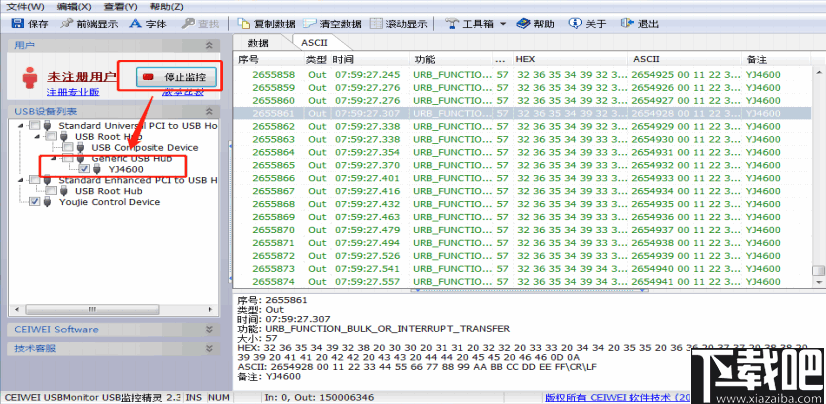
Task: Click the 关于 about info icon
Action: [575, 24]
